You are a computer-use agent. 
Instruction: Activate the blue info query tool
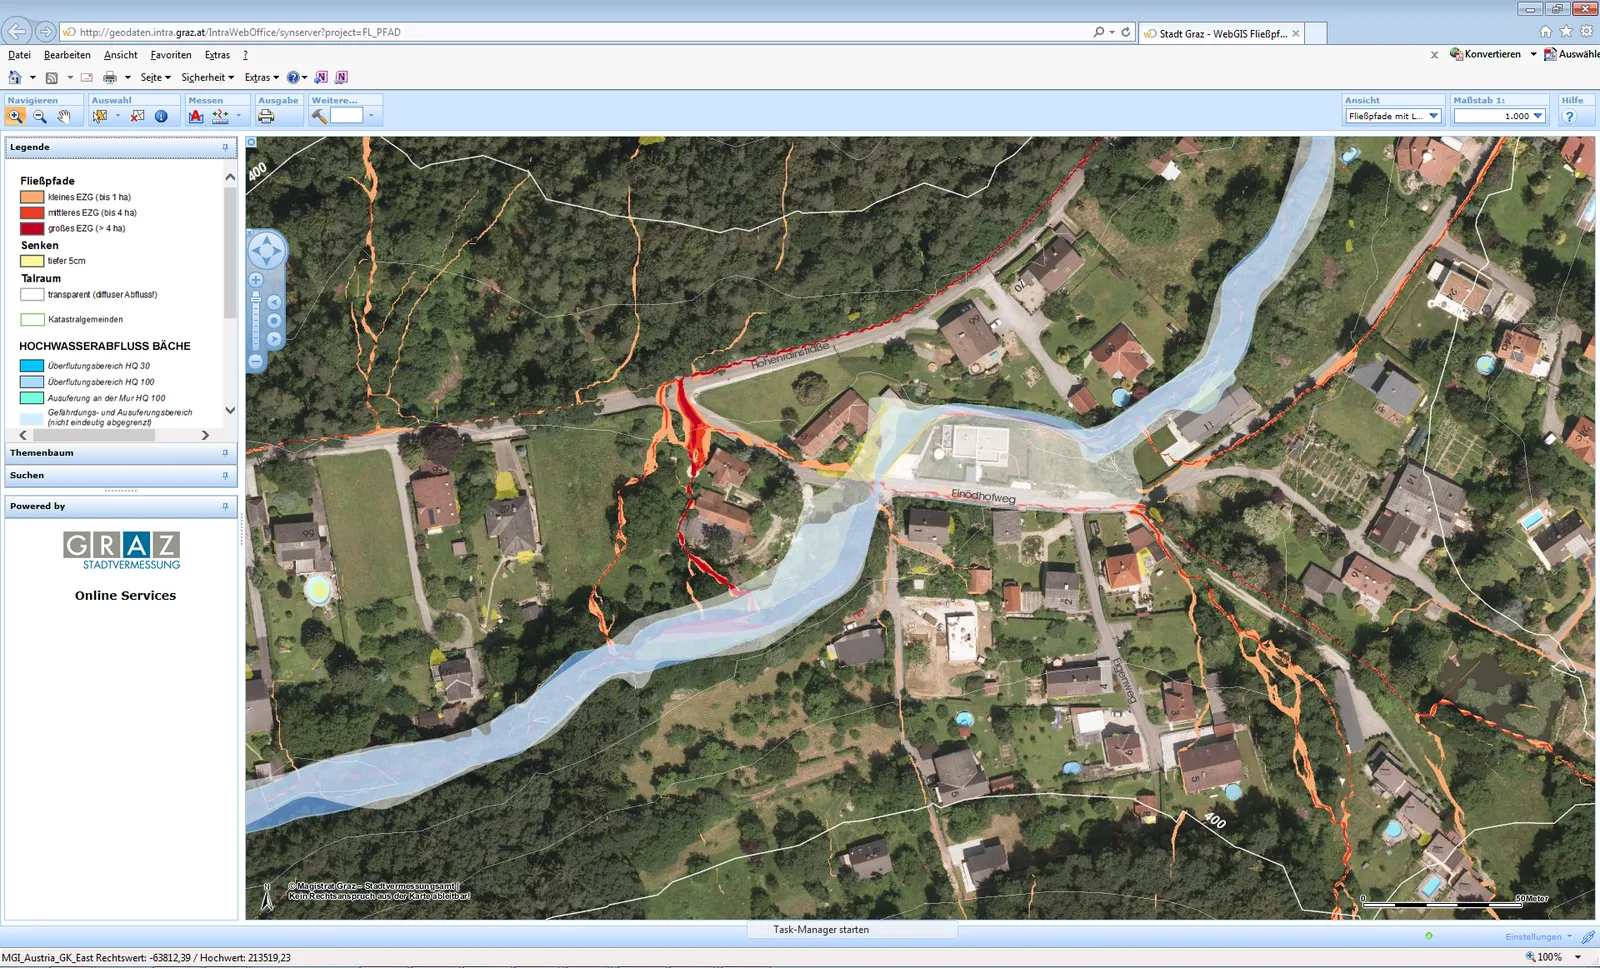pos(161,116)
